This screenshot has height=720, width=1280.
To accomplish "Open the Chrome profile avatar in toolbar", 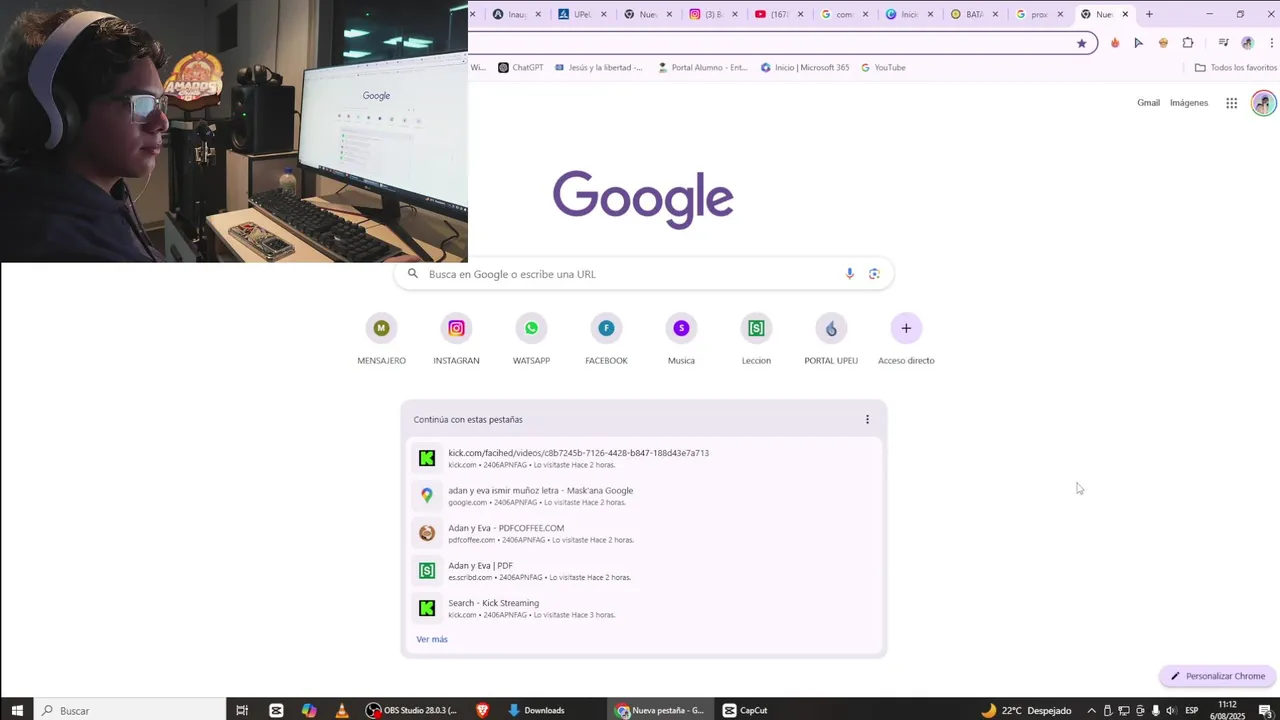I will 1247,43.
